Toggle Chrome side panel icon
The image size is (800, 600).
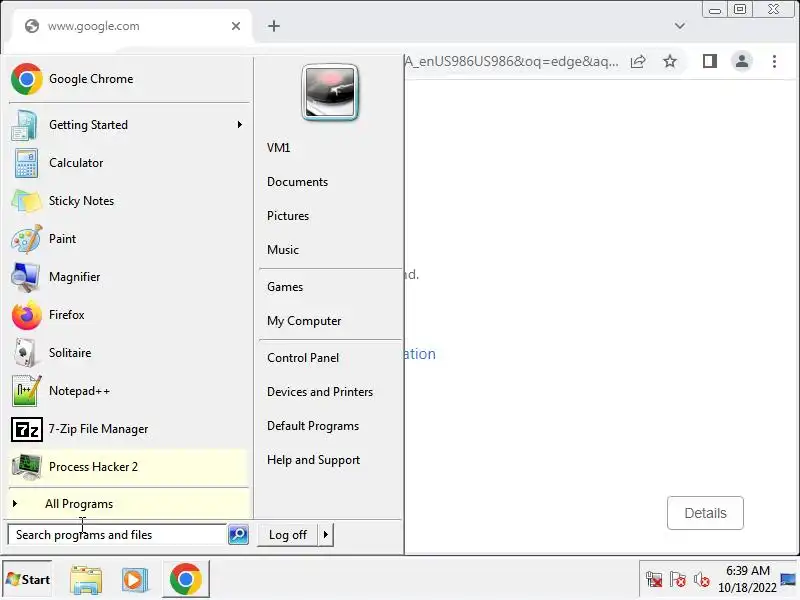pos(710,61)
